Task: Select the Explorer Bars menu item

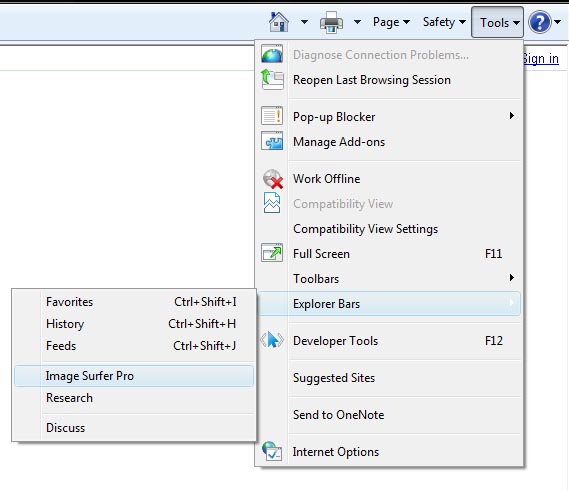Action: click(389, 303)
